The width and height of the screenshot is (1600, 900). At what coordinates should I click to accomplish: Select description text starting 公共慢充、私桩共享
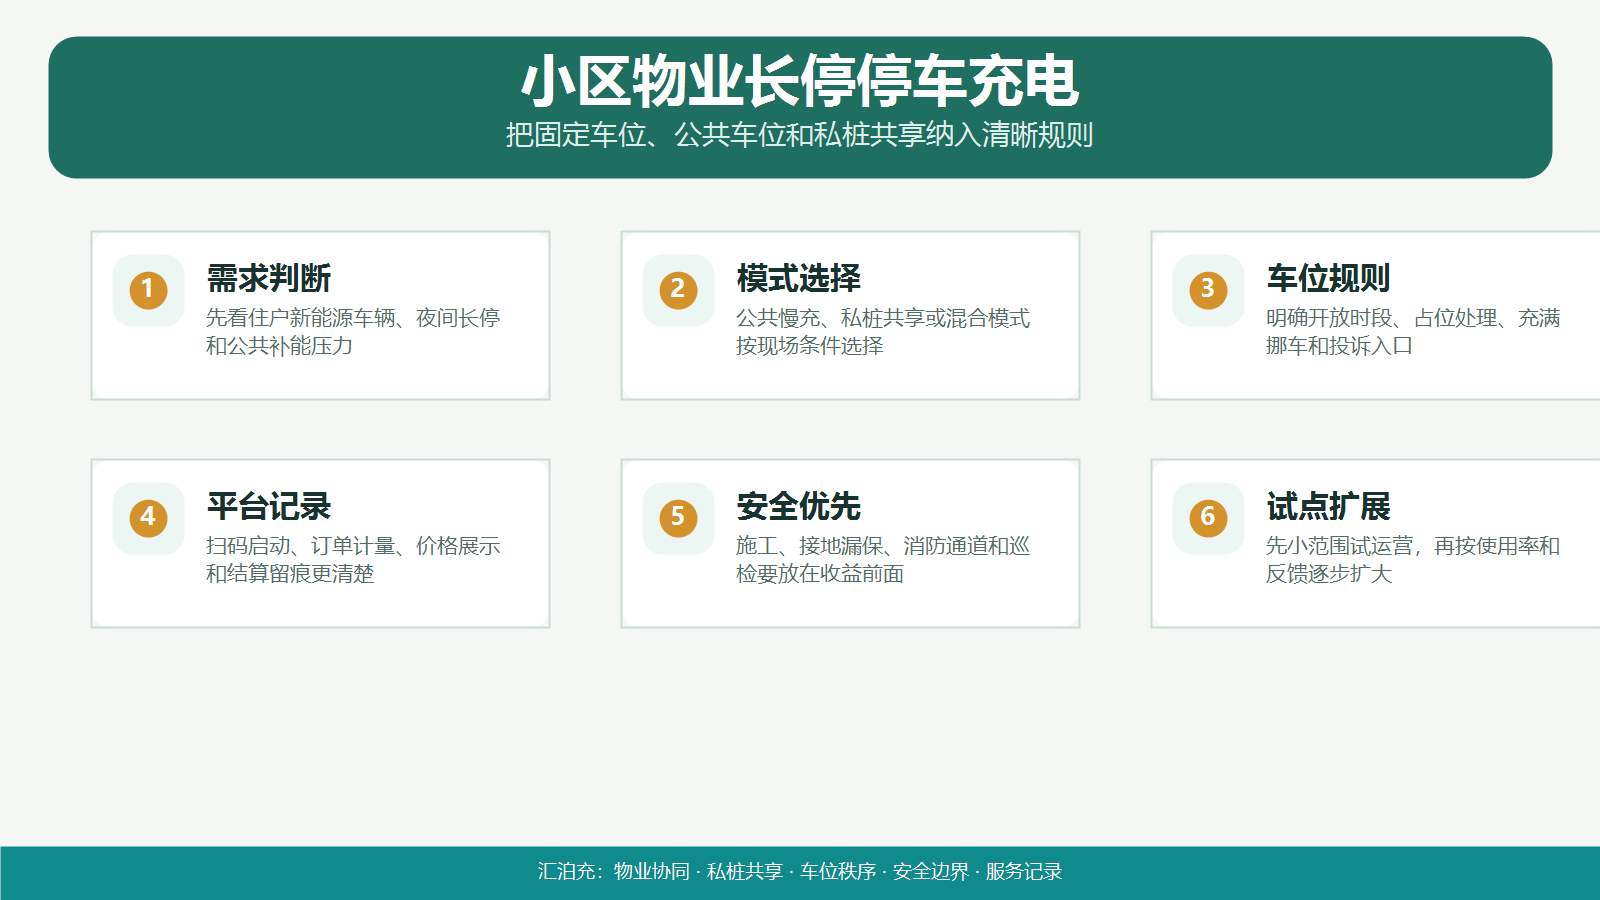click(883, 332)
